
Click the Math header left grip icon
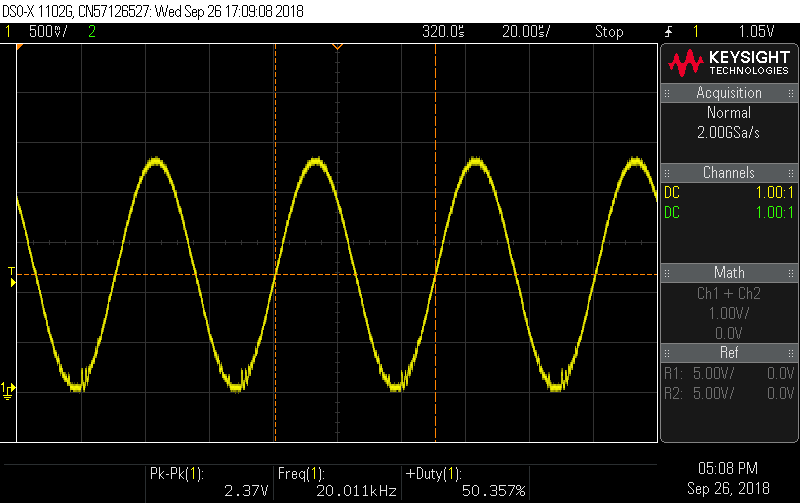(x=667, y=273)
